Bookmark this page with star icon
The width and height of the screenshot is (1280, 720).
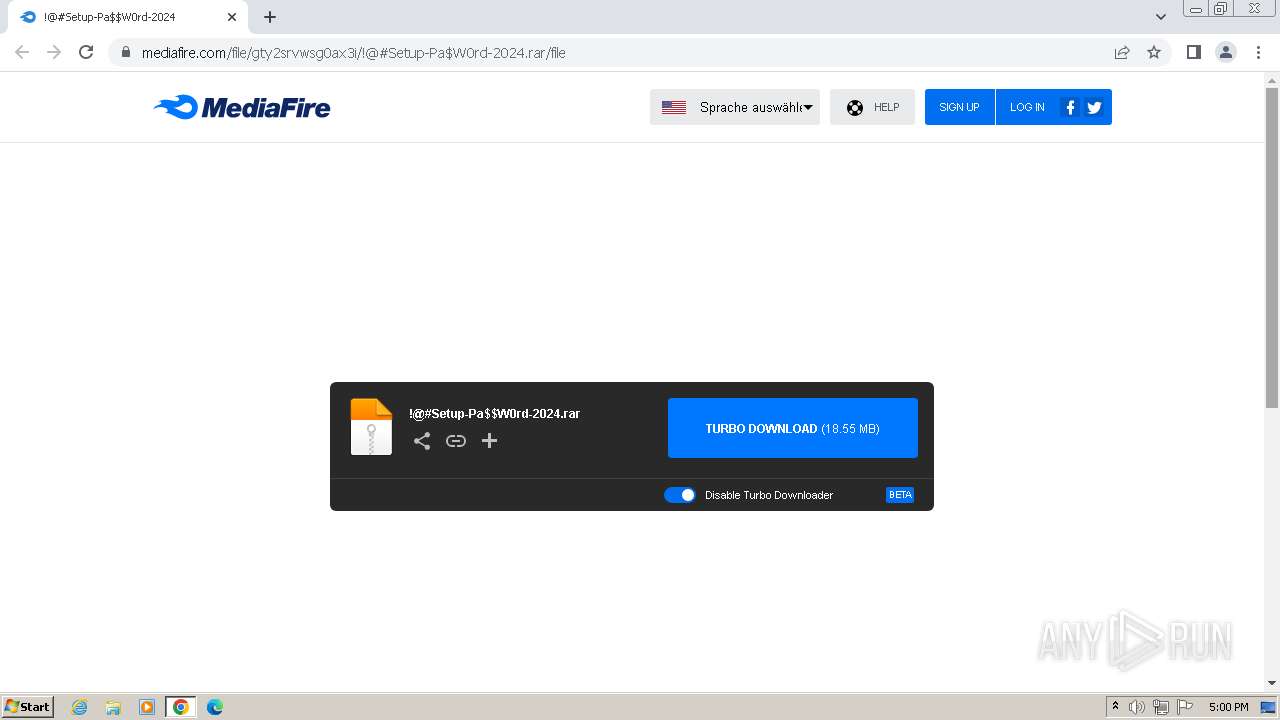click(x=1154, y=52)
